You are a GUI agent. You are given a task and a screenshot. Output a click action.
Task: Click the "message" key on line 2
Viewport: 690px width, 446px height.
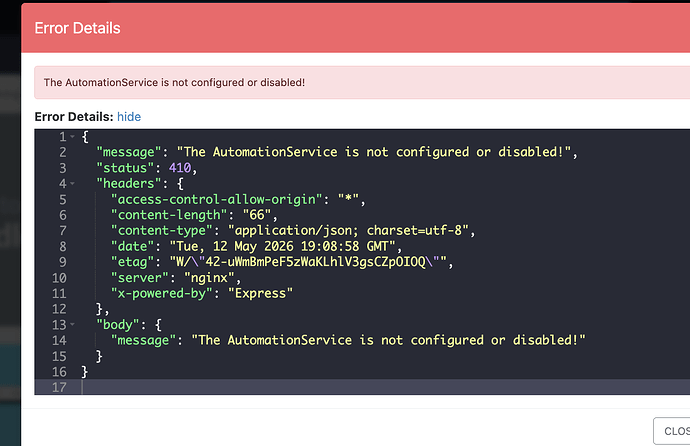[x=129, y=152]
